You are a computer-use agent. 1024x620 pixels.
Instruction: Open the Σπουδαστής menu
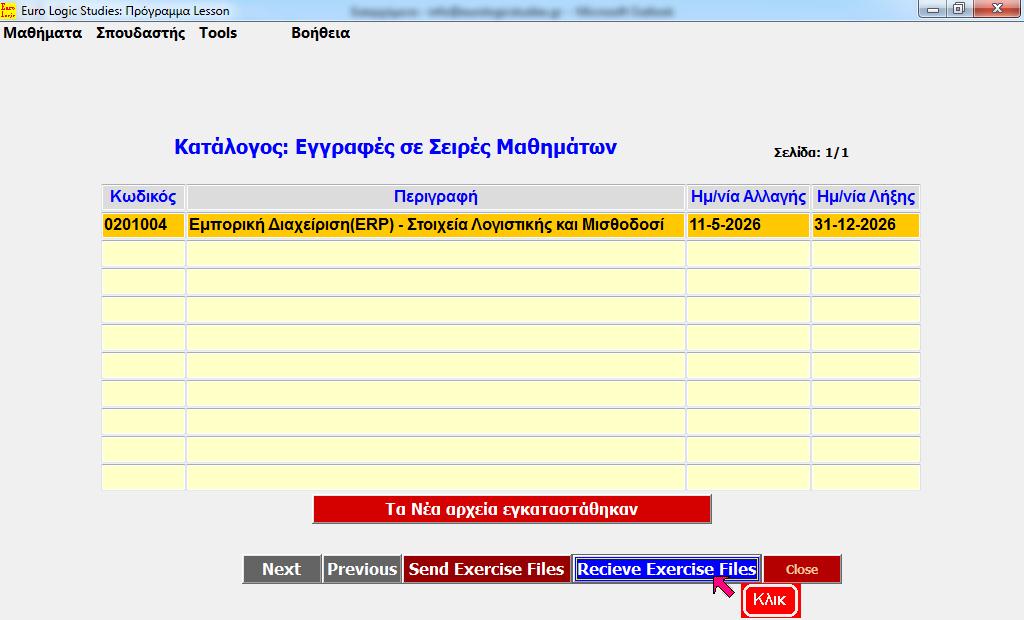tap(140, 33)
